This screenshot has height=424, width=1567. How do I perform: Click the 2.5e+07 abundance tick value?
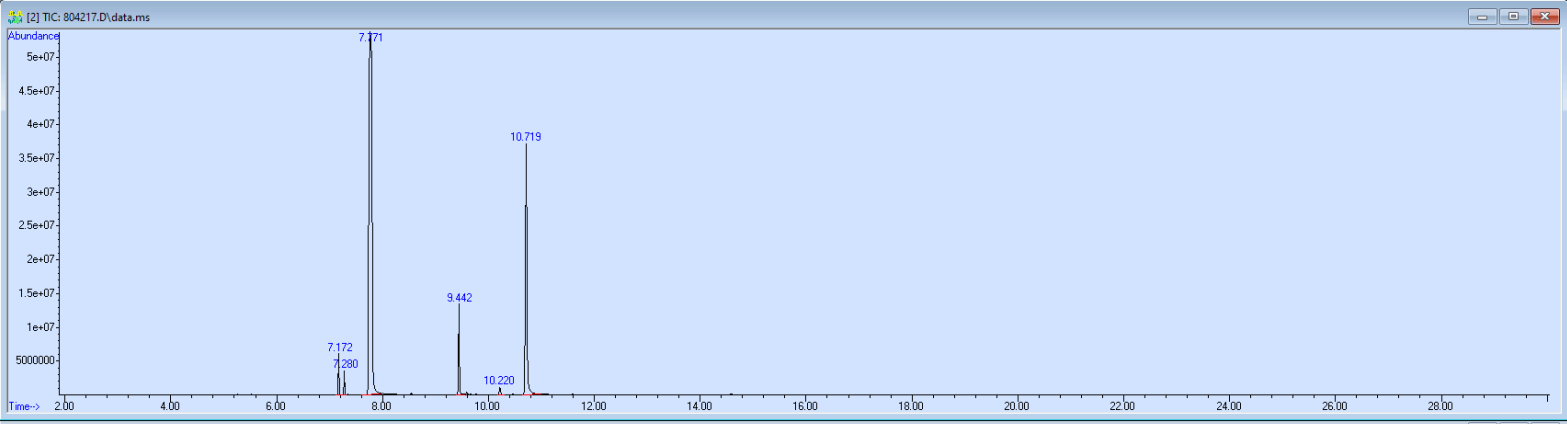tap(36, 226)
